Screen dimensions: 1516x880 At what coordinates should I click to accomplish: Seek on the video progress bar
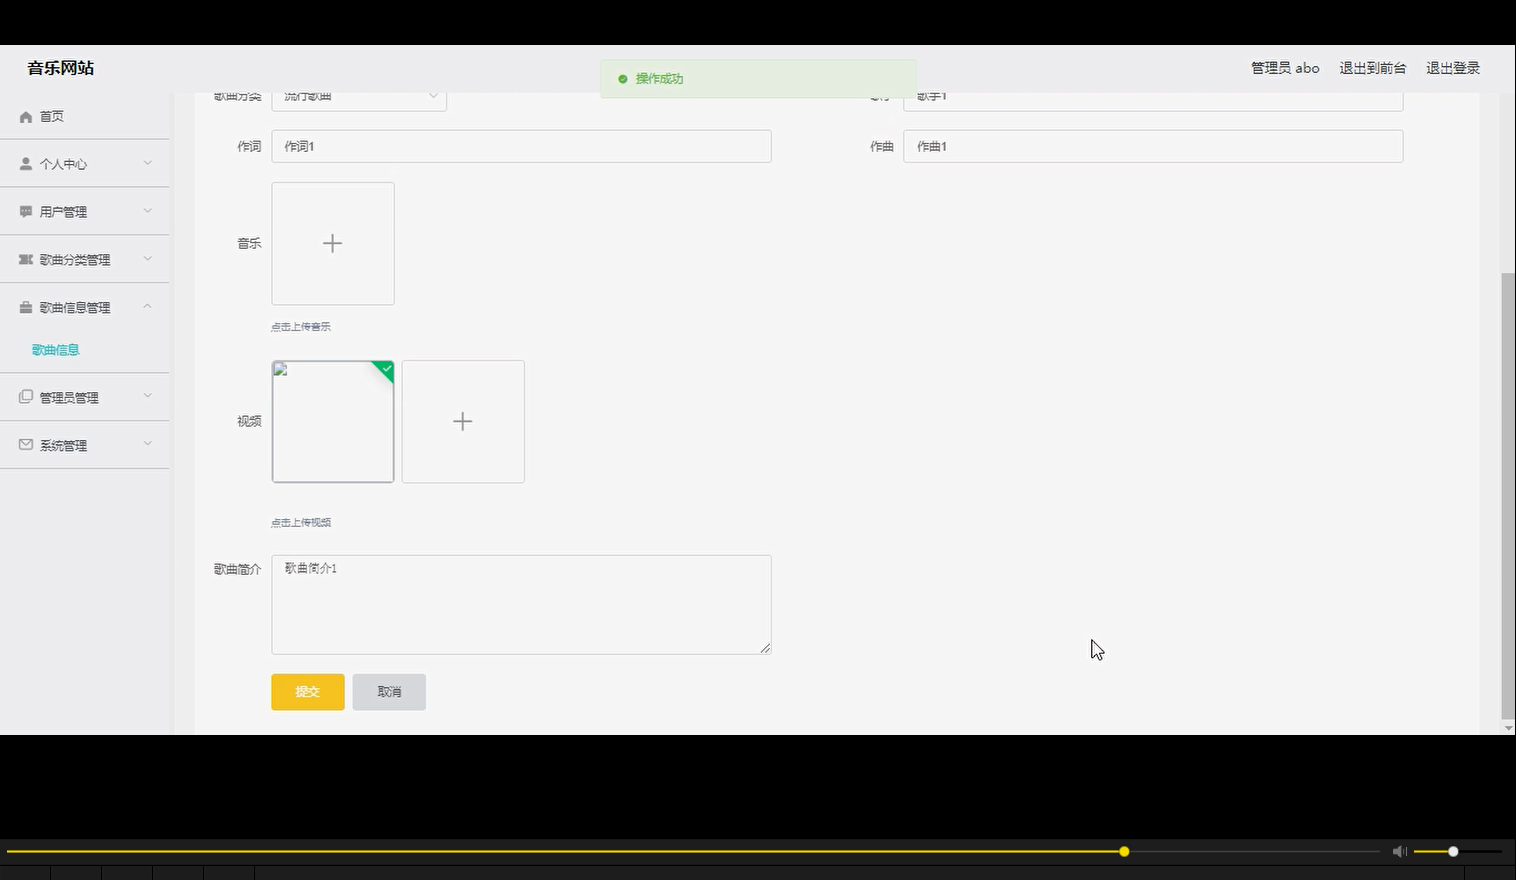point(693,851)
